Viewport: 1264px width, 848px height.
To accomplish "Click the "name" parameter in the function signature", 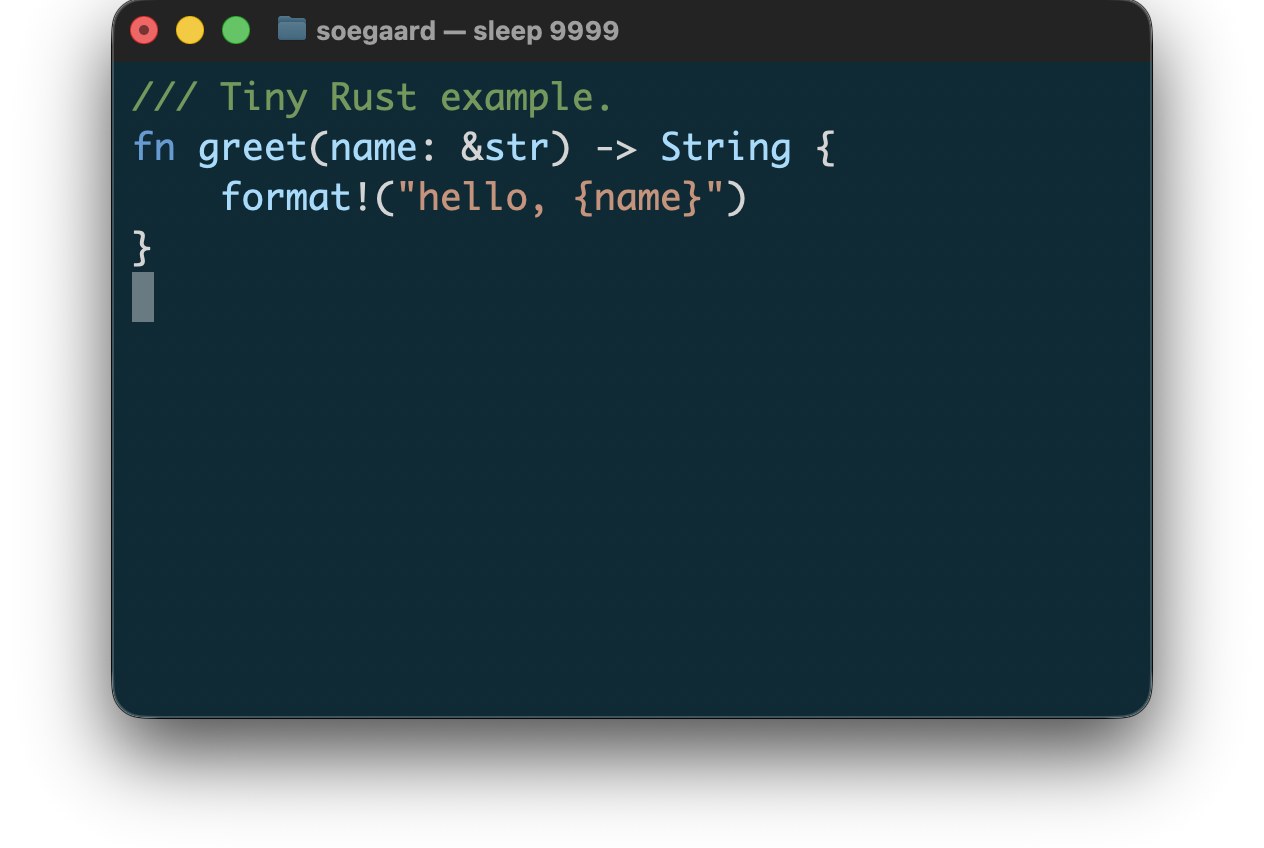I will [x=373, y=148].
